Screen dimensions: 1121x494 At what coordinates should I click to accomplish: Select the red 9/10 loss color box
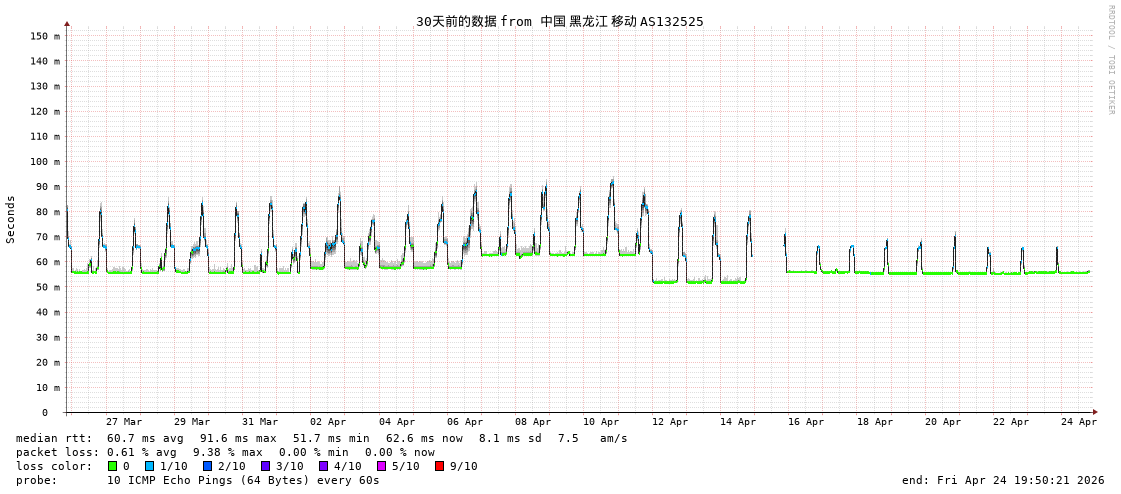[440, 466]
